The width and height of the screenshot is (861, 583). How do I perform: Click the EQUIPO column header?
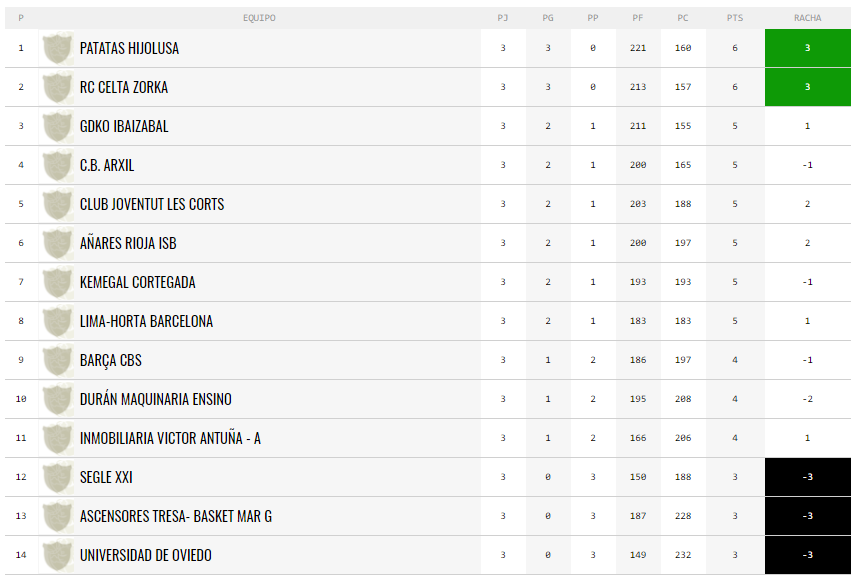[259, 18]
